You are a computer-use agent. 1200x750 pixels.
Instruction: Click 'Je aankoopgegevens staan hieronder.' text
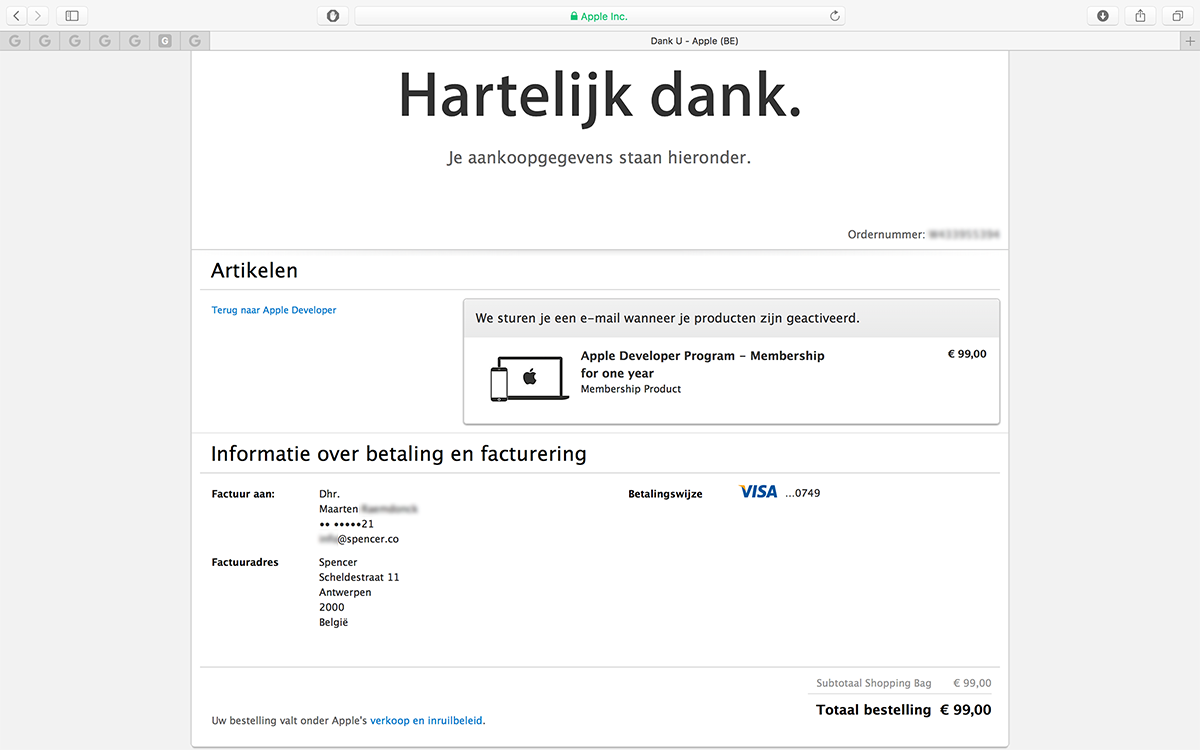pyautogui.click(x=599, y=158)
